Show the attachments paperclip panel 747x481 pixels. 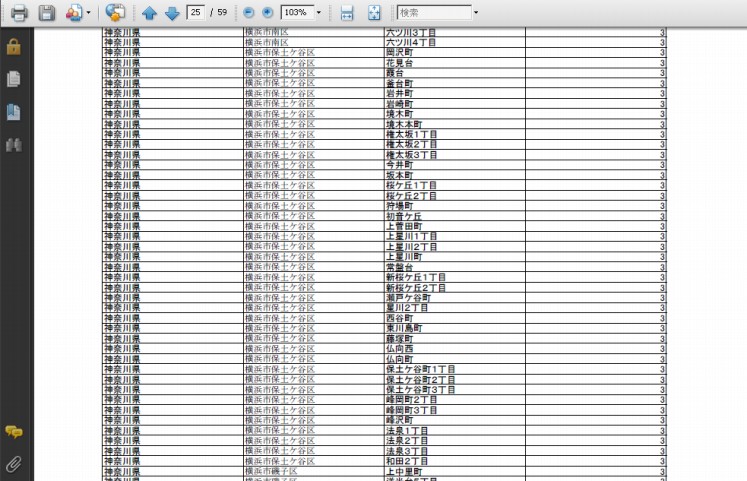14,463
